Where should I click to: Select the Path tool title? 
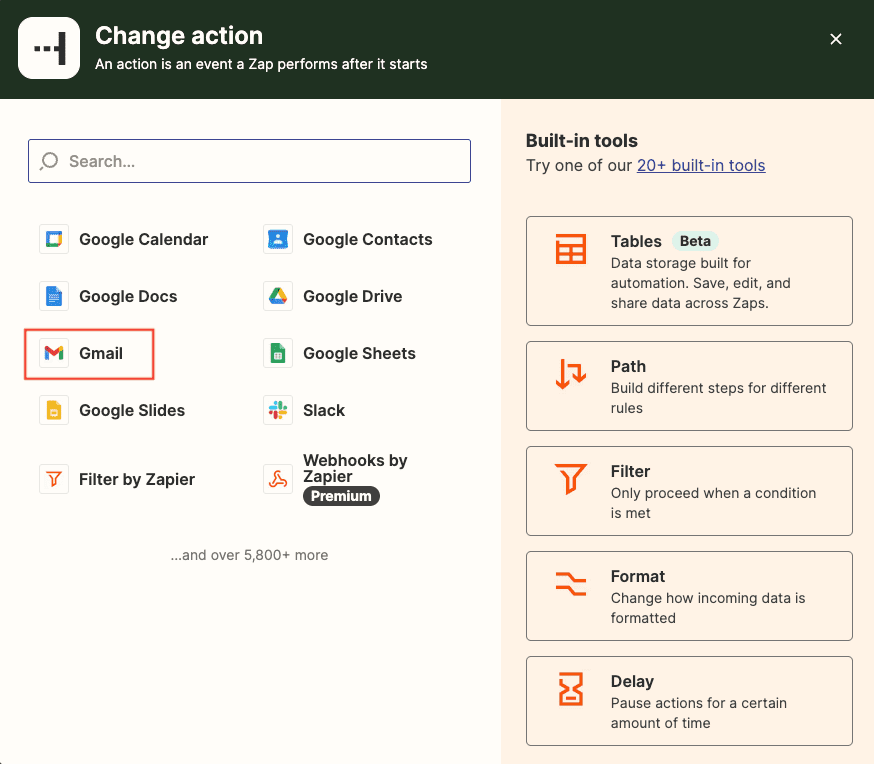pyautogui.click(x=628, y=367)
